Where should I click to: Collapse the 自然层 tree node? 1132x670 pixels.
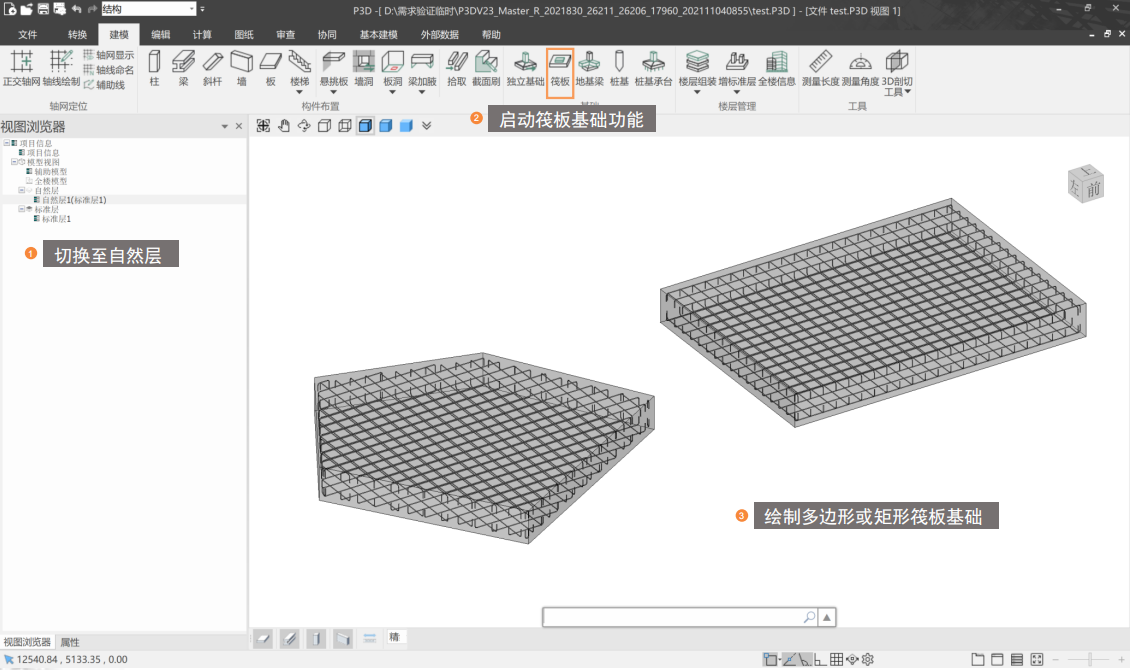(x=22, y=190)
